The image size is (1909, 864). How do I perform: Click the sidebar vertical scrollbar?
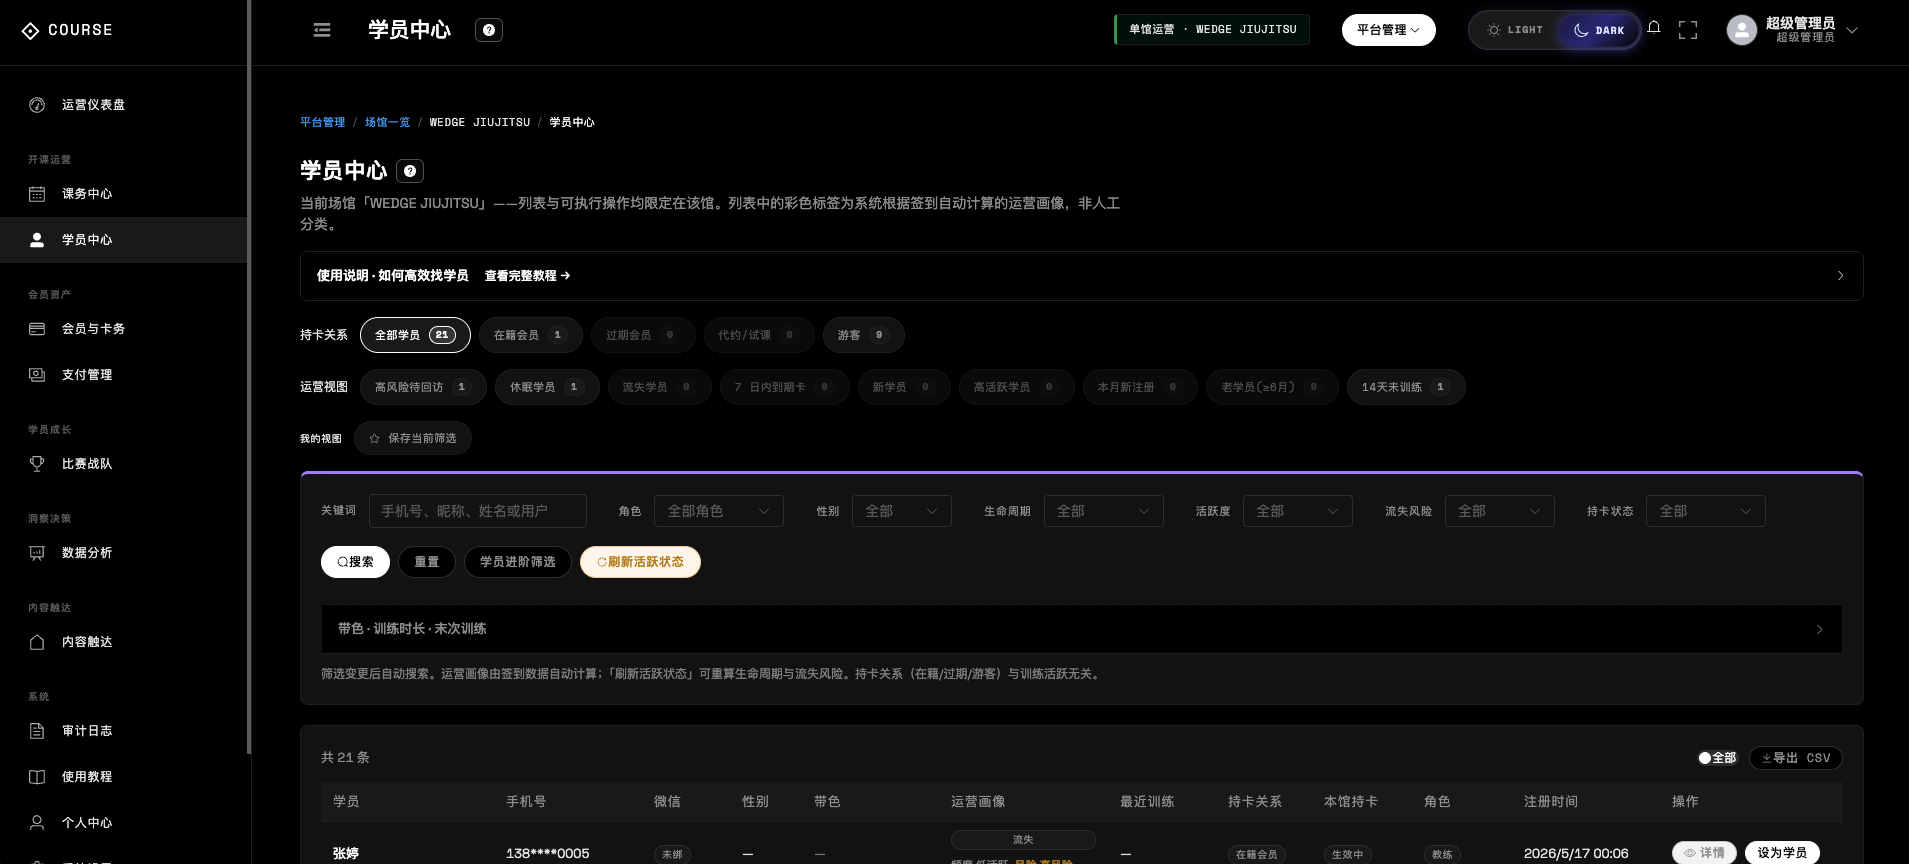[x=249, y=377]
